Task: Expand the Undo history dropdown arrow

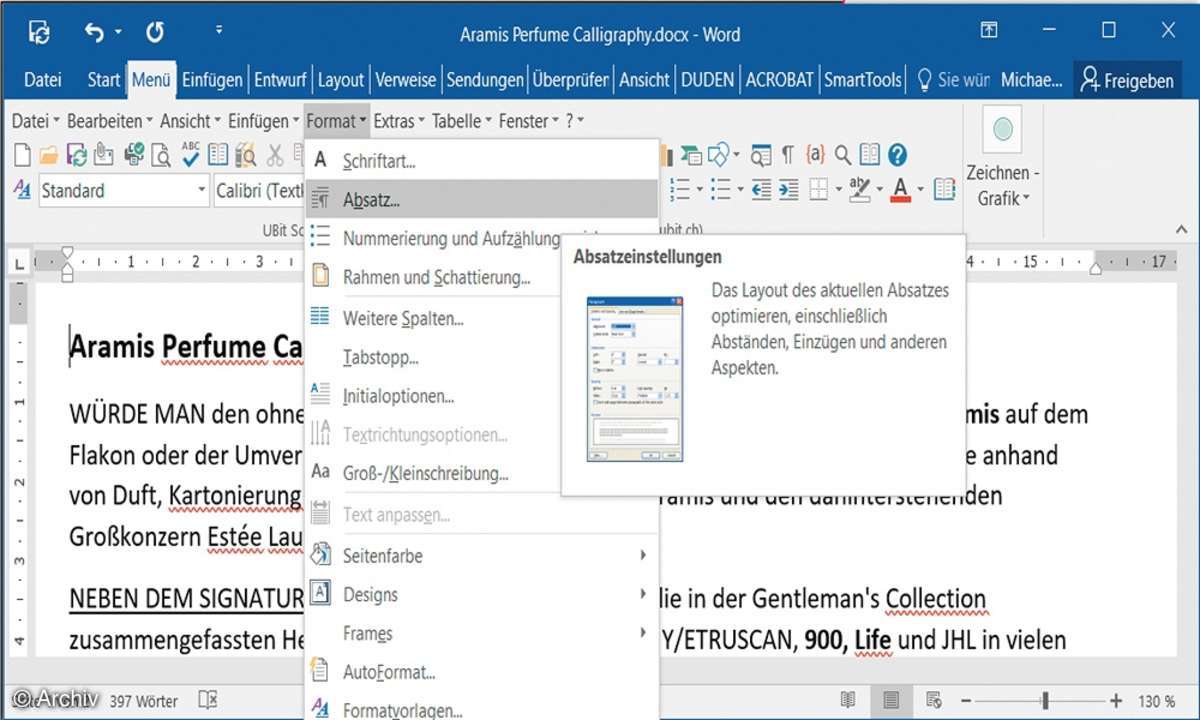Action: coord(118,33)
